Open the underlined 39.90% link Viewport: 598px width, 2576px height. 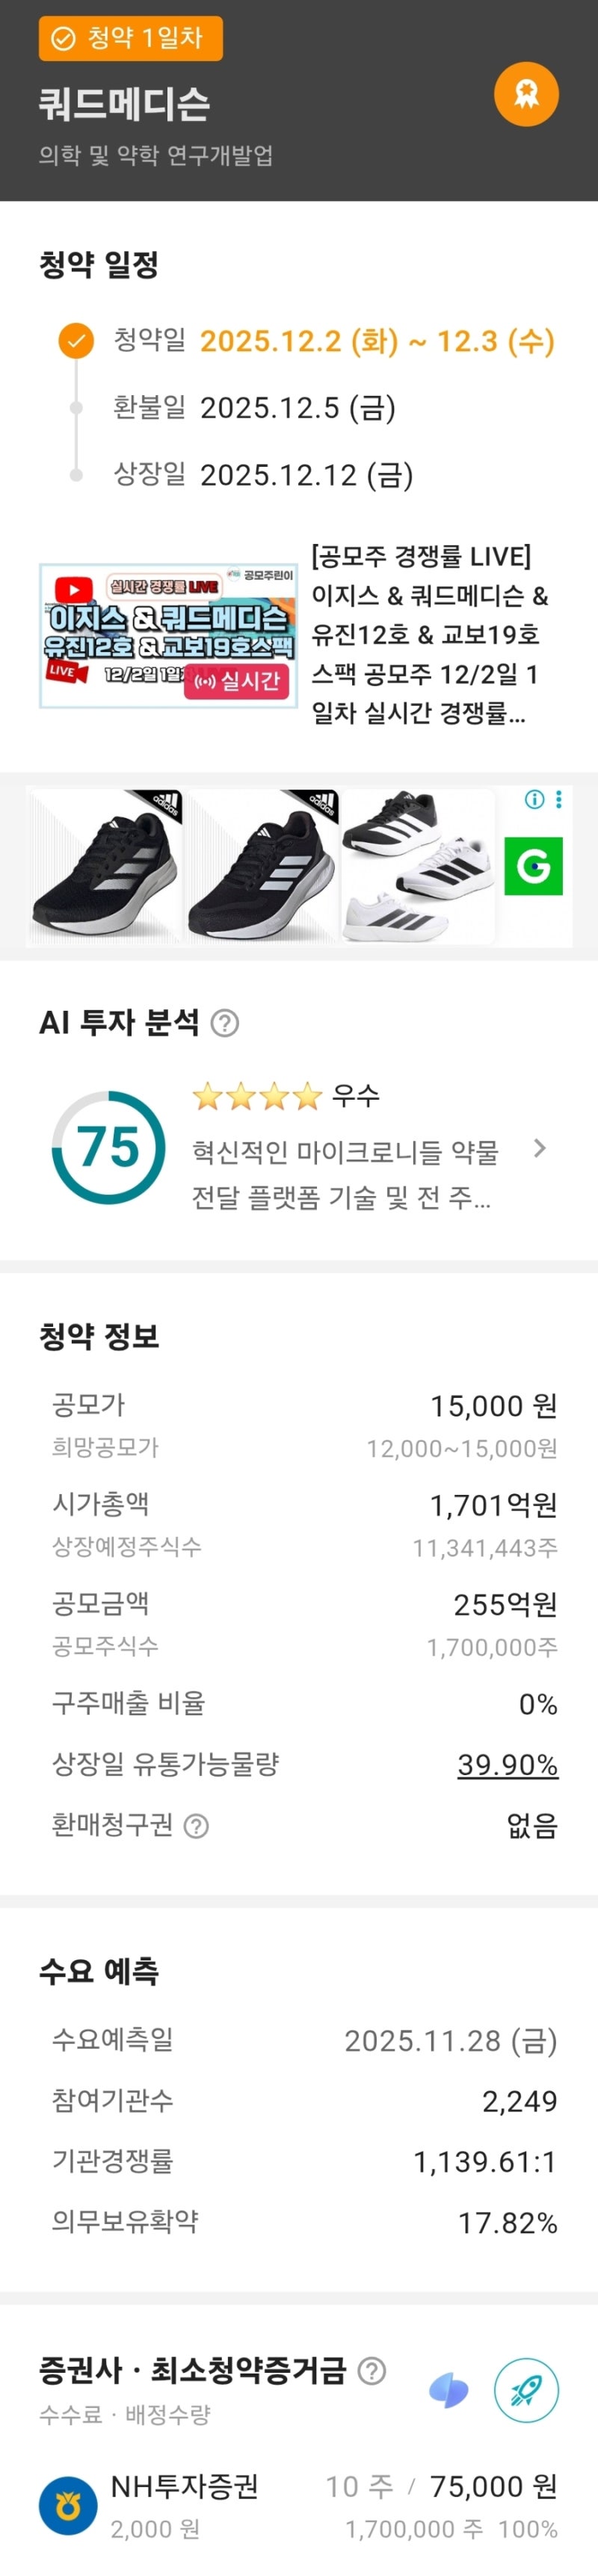tap(507, 1764)
